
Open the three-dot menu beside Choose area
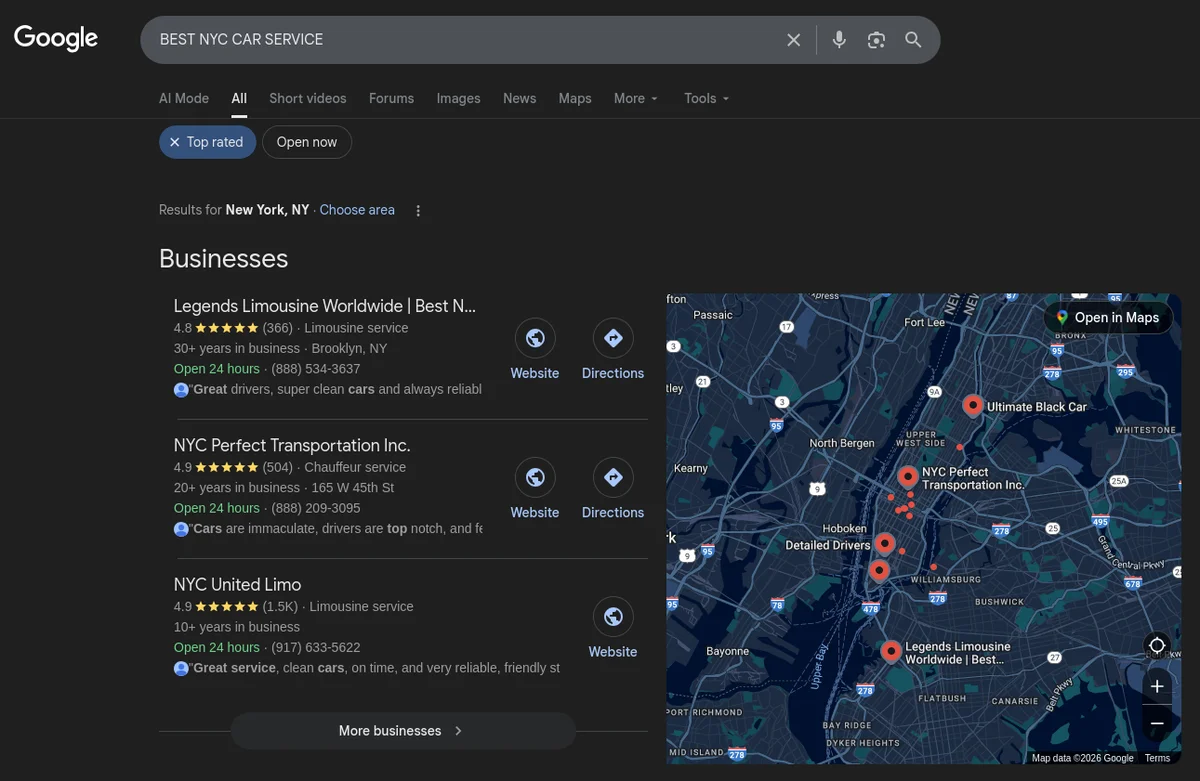[x=418, y=211]
